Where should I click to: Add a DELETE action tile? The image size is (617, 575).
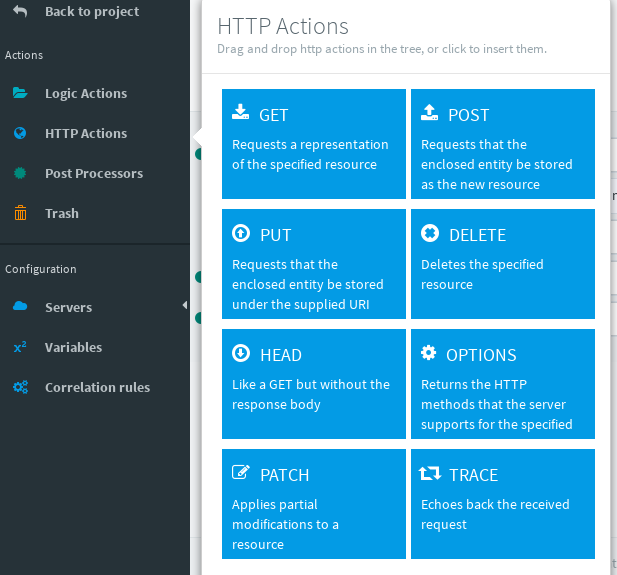tap(502, 263)
